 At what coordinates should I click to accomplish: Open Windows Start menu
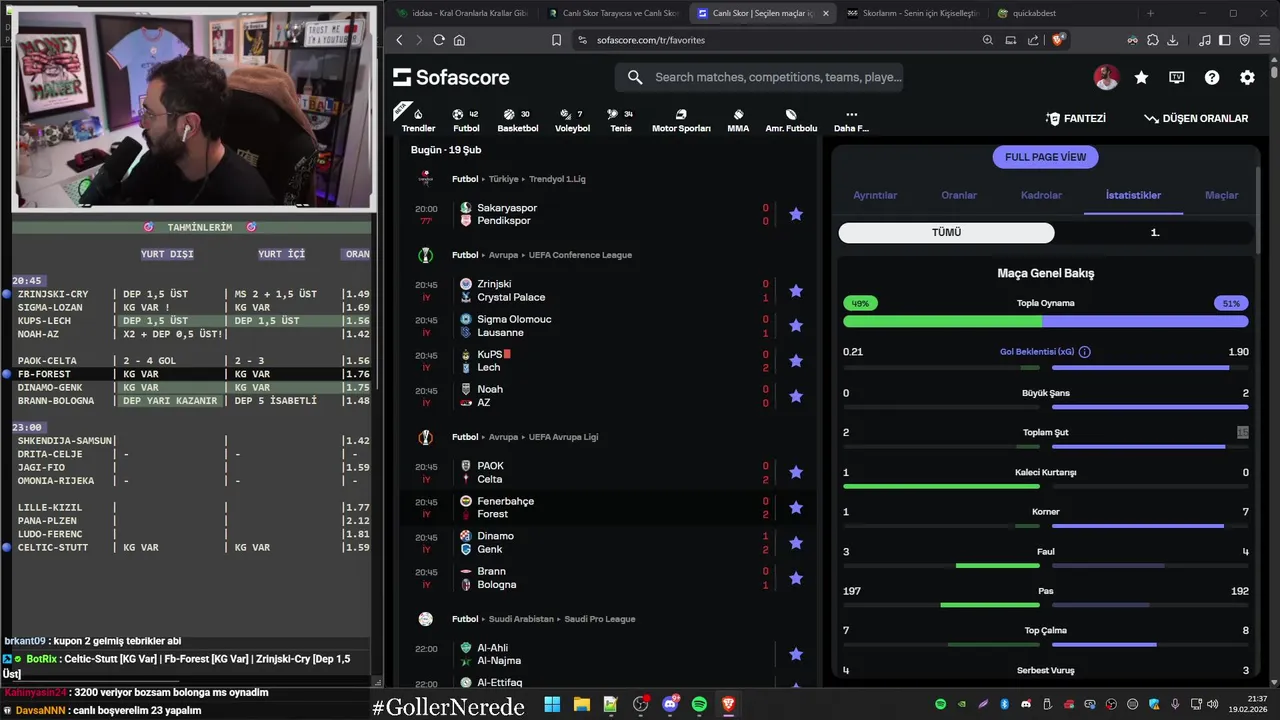tap(552, 704)
